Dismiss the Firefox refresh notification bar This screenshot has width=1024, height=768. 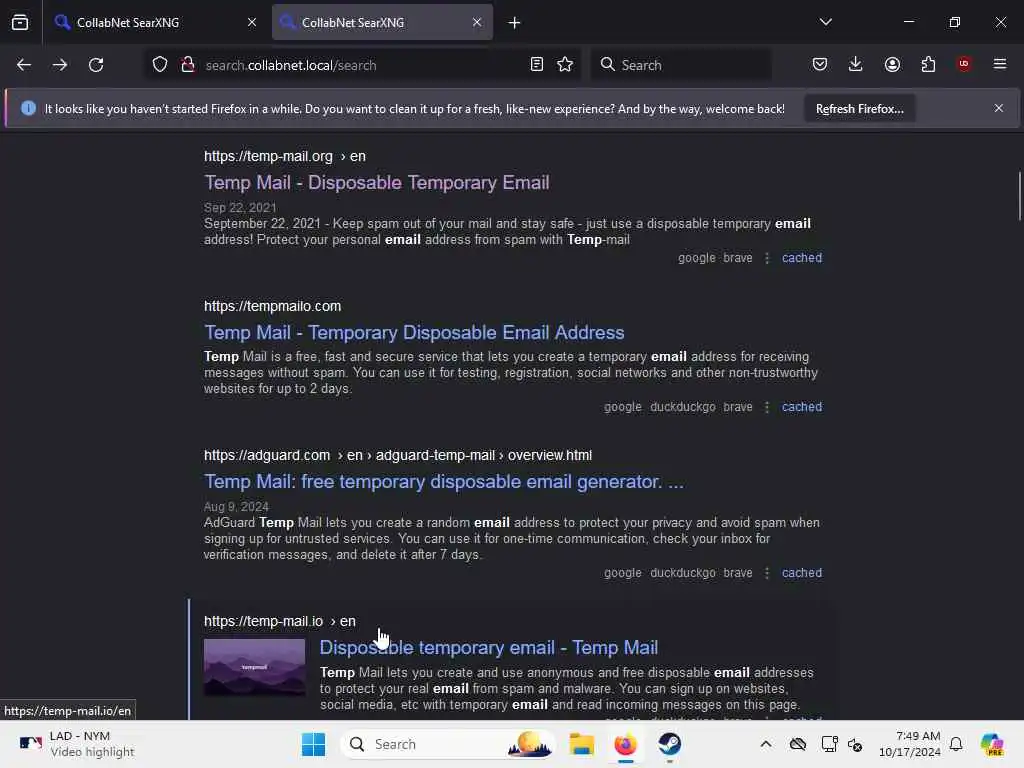pyautogui.click(x=999, y=108)
